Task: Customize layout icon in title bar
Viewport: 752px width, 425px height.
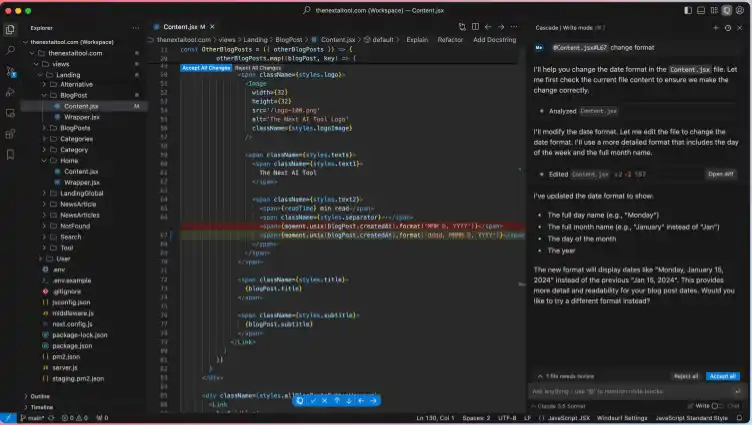Action: (714, 10)
